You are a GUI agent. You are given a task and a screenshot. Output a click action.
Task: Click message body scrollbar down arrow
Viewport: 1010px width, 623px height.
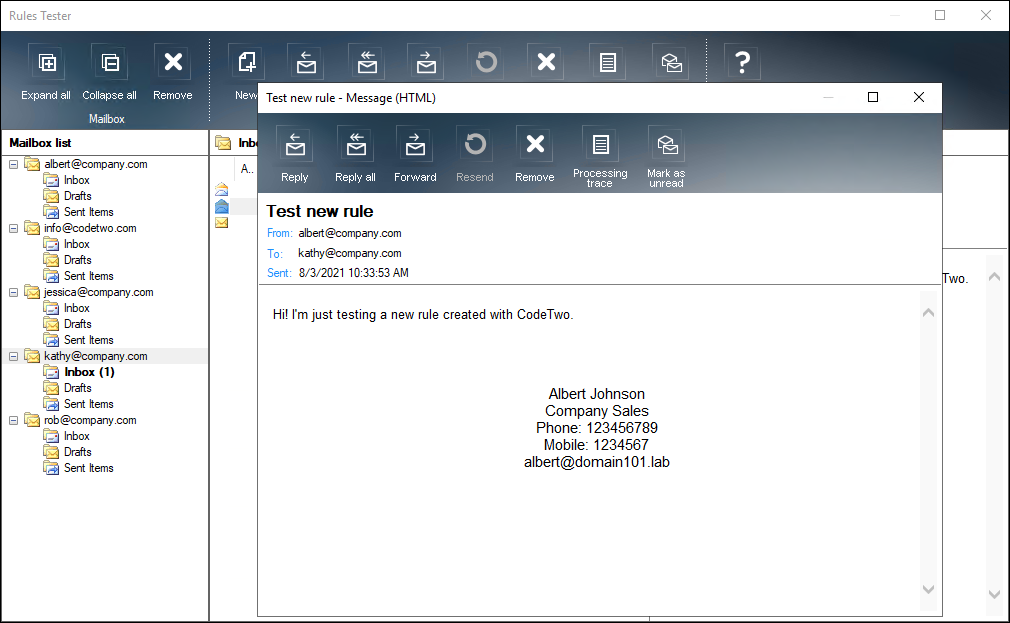pyautogui.click(x=928, y=589)
